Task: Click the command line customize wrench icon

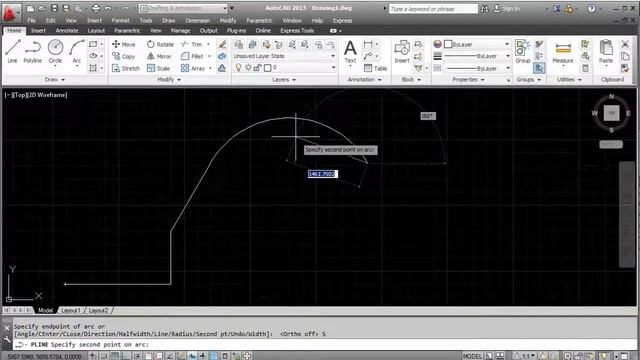Action: coord(7,339)
